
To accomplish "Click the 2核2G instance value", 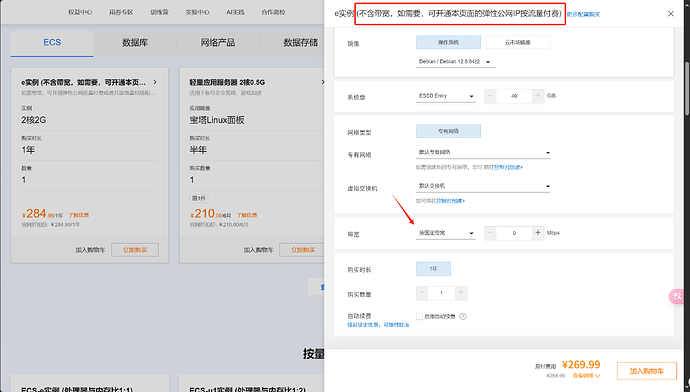I will pos(33,120).
